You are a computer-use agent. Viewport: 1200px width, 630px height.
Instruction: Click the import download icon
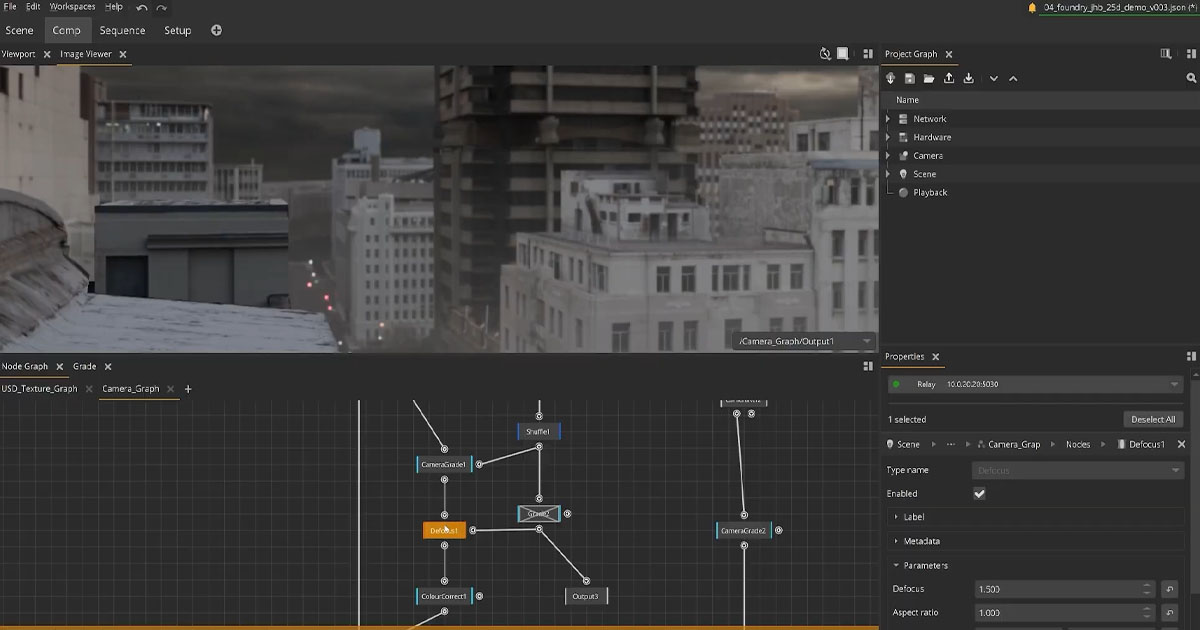pos(968,78)
